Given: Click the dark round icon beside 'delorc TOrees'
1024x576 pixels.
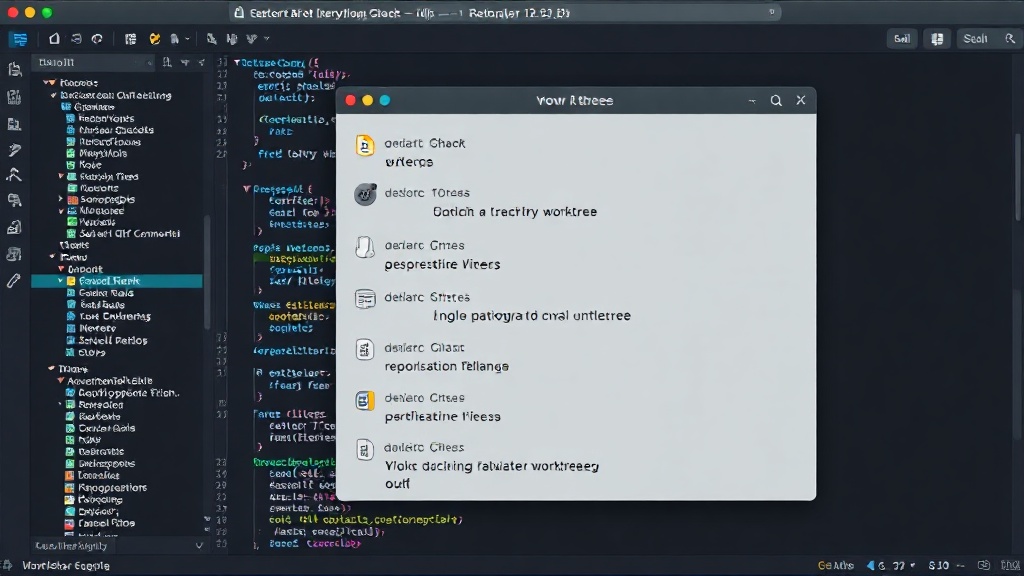Looking at the screenshot, I should (x=365, y=194).
